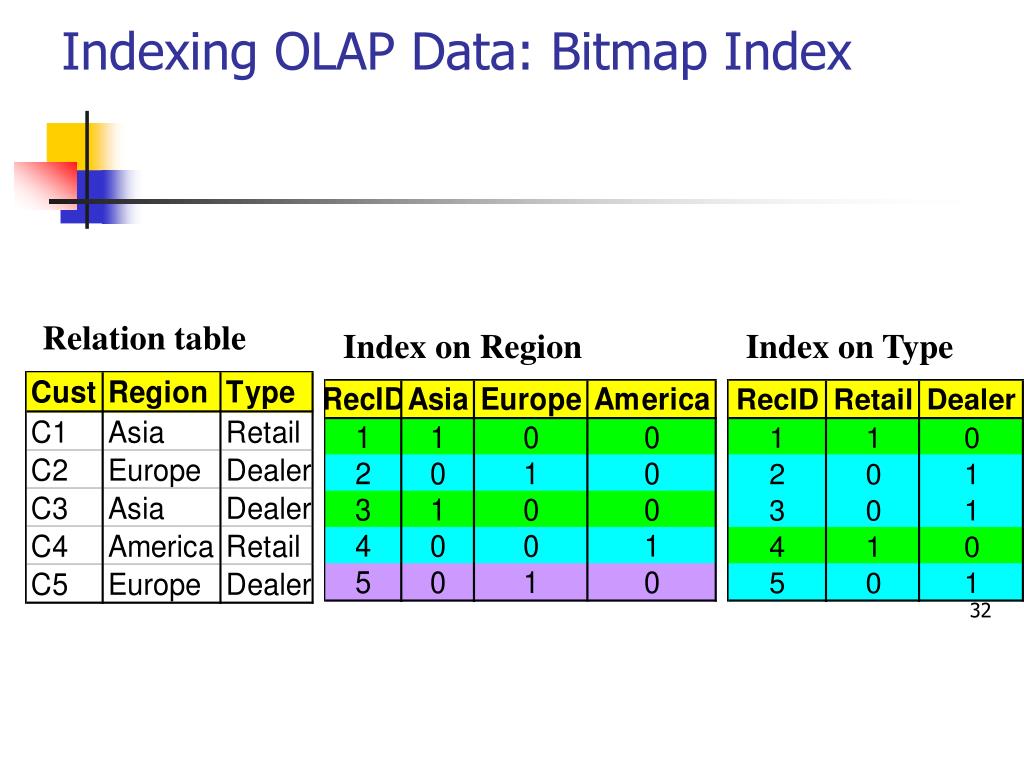The height and width of the screenshot is (768, 1024).
Task: Click Asia bit '1' for RecID 1
Action: (438, 437)
